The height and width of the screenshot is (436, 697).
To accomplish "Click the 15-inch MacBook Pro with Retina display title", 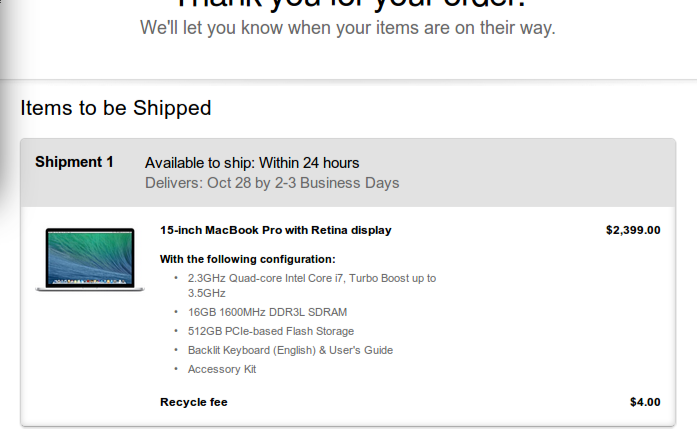I will pos(275,230).
